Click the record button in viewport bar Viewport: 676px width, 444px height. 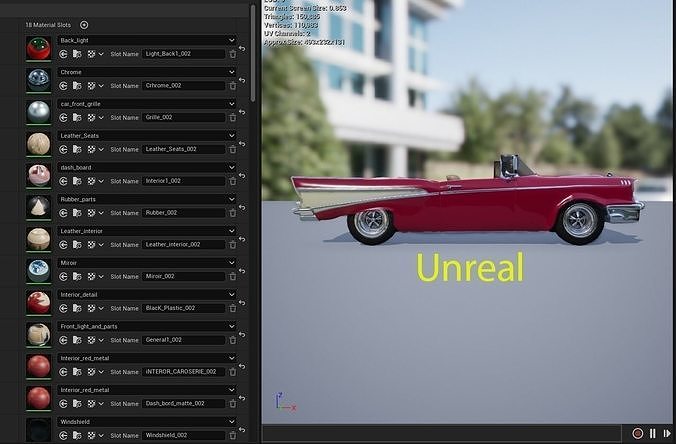click(x=638, y=433)
